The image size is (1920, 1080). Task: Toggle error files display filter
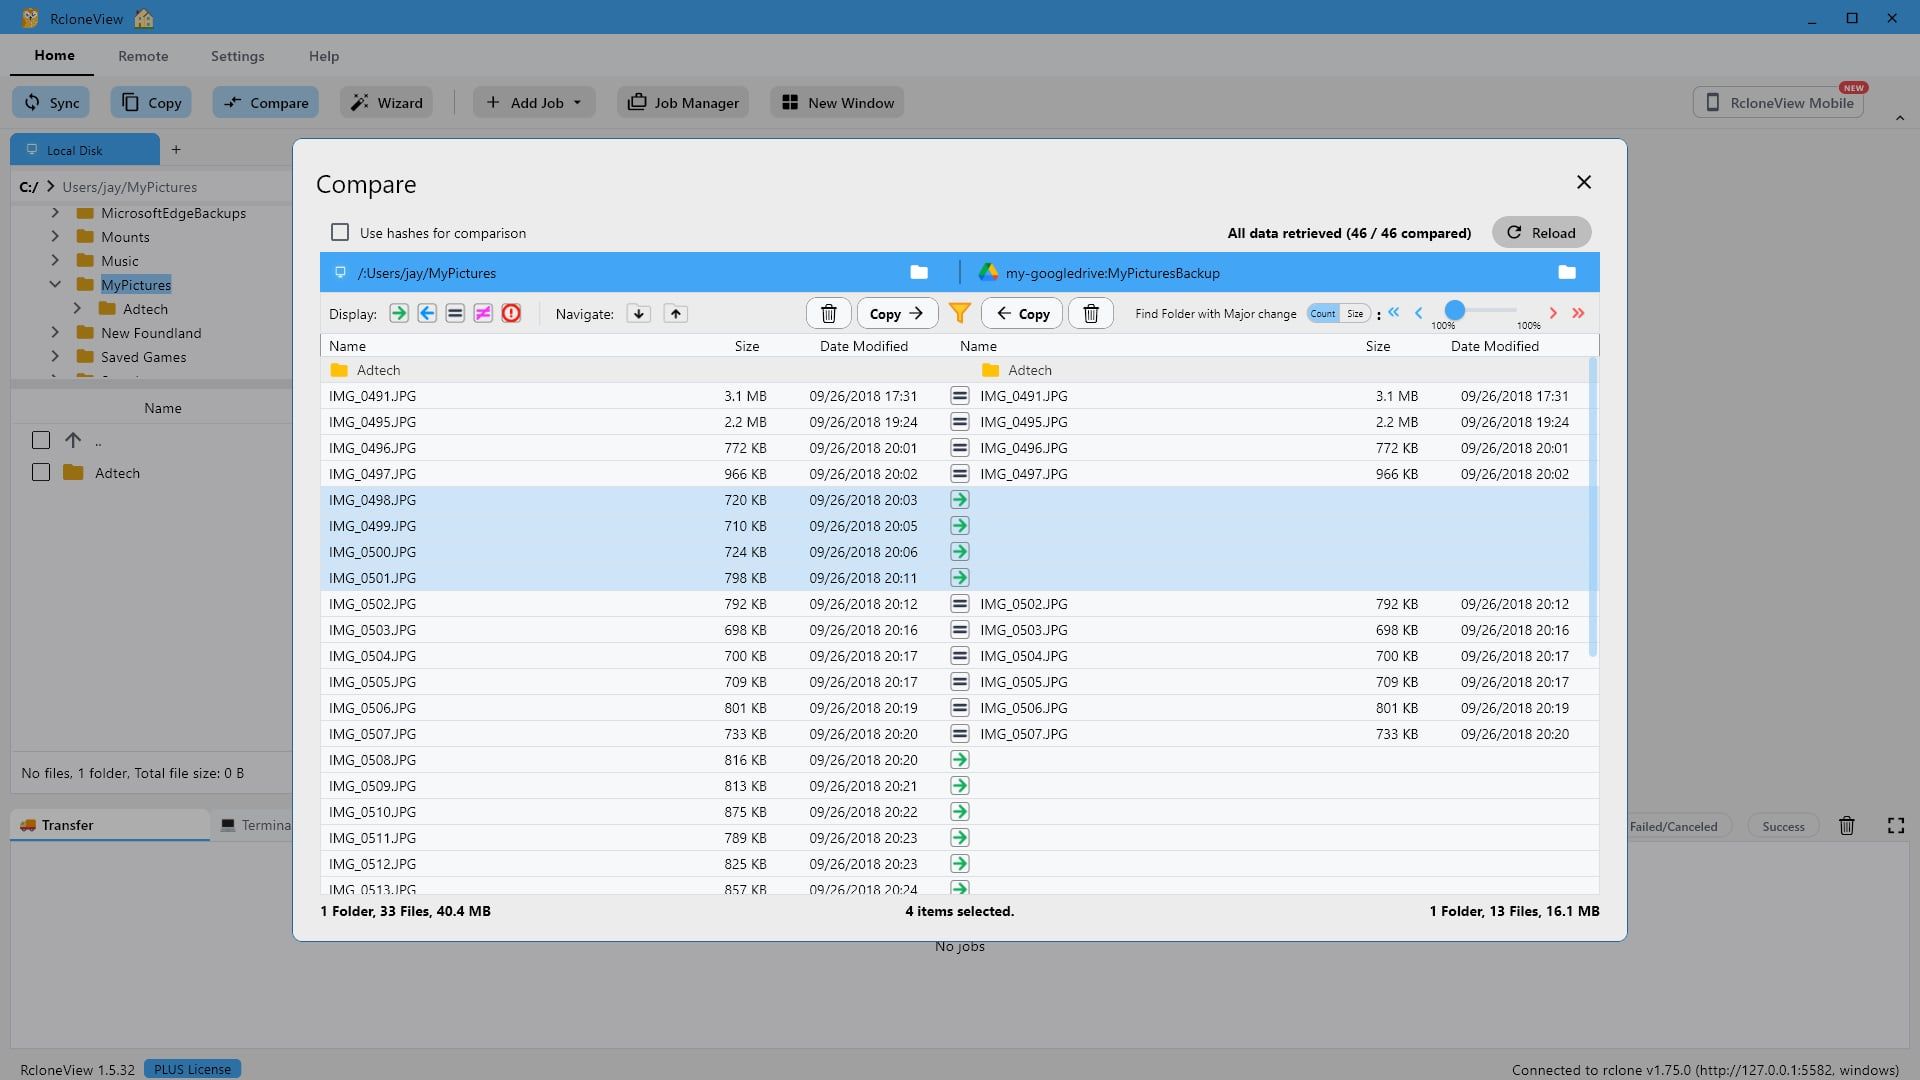pos(511,313)
